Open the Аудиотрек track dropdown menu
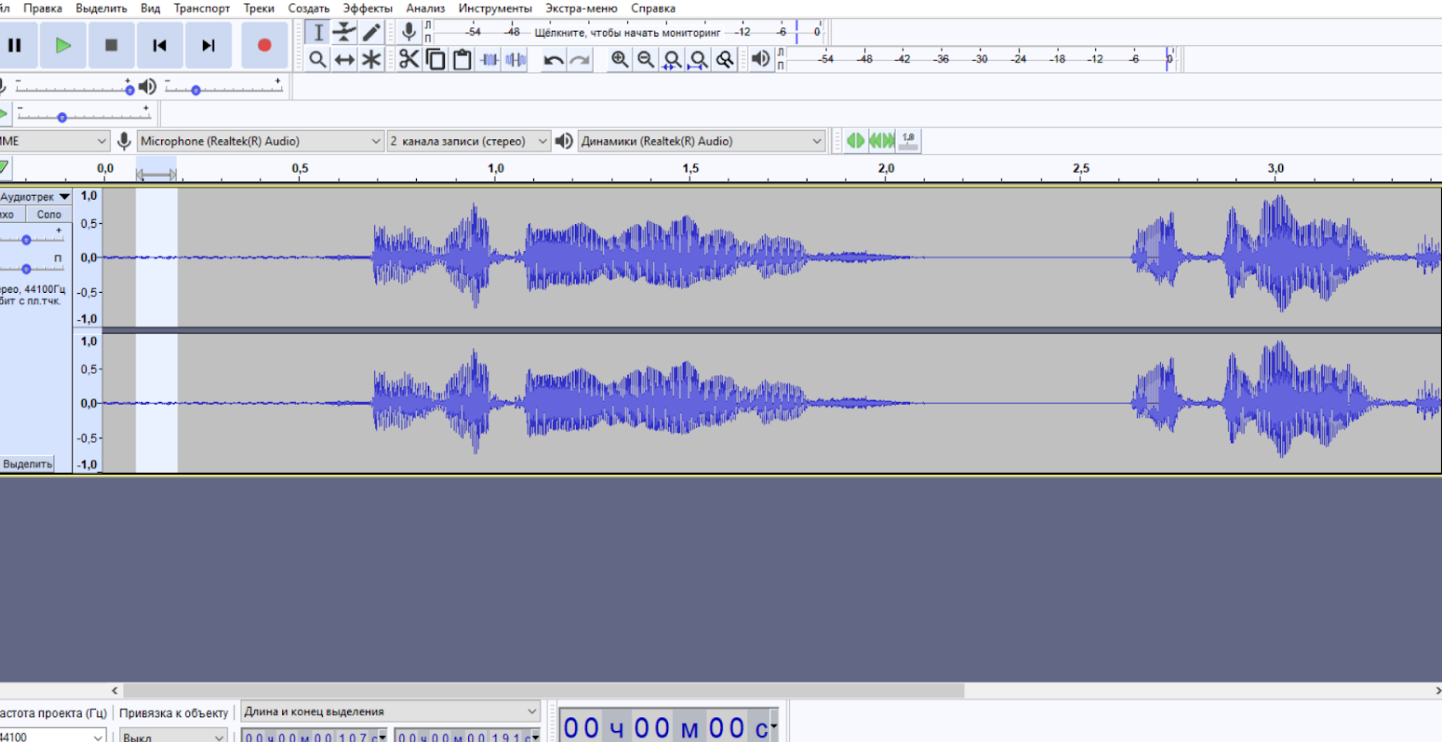This screenshot has height=742, width=1442. coord(35,197)
